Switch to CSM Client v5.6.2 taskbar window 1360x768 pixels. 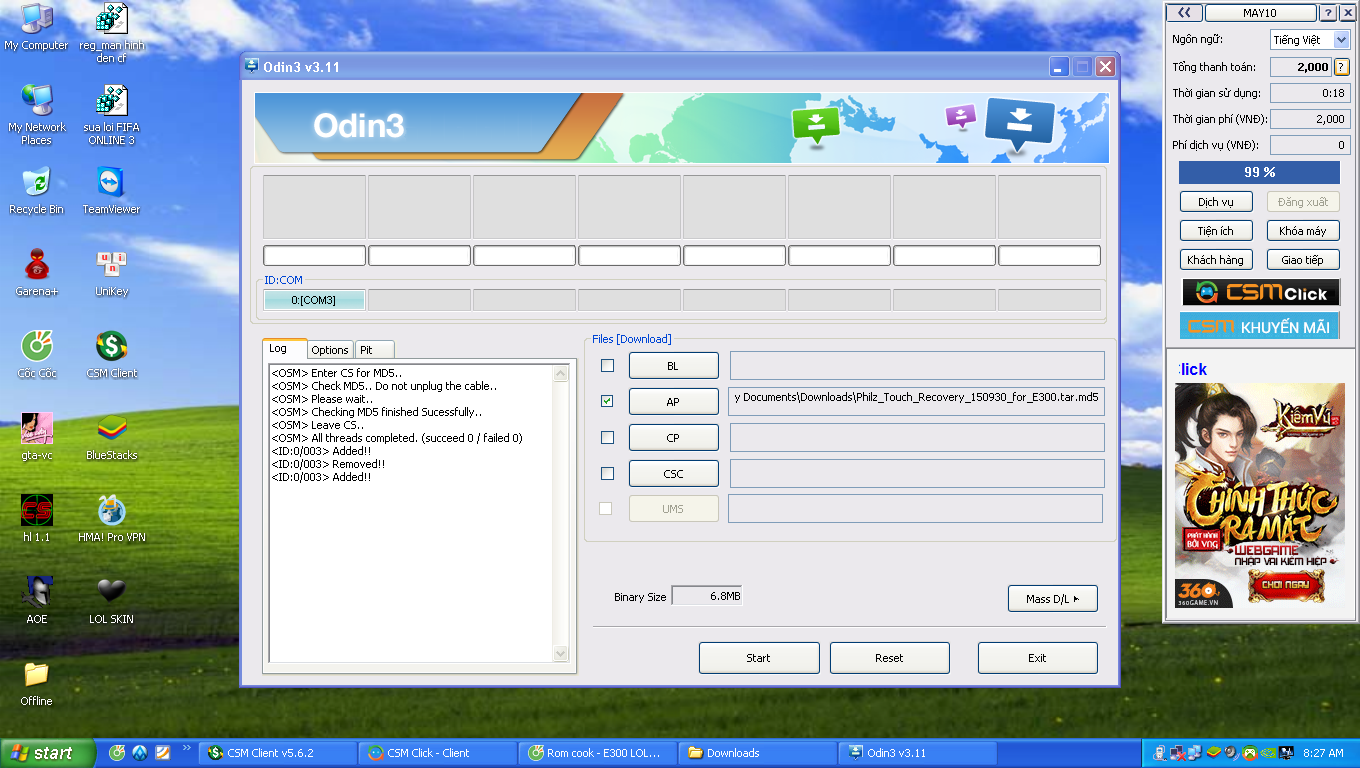click(x=278, y=753)
